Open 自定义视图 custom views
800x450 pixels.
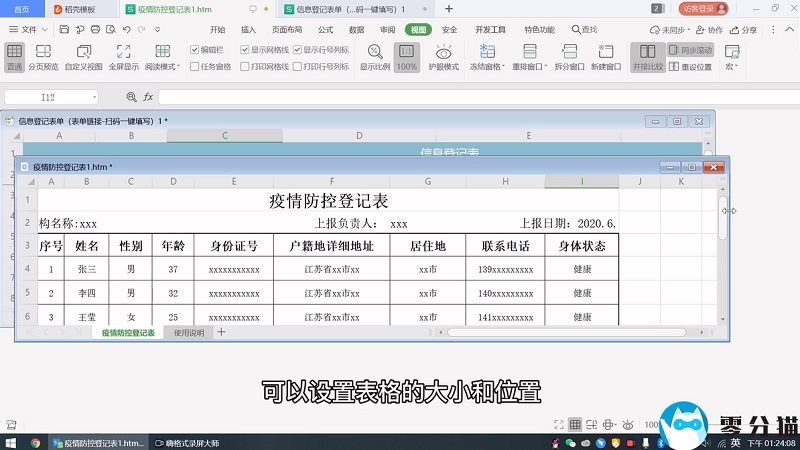pyautogui.click(x=83, y=56)
